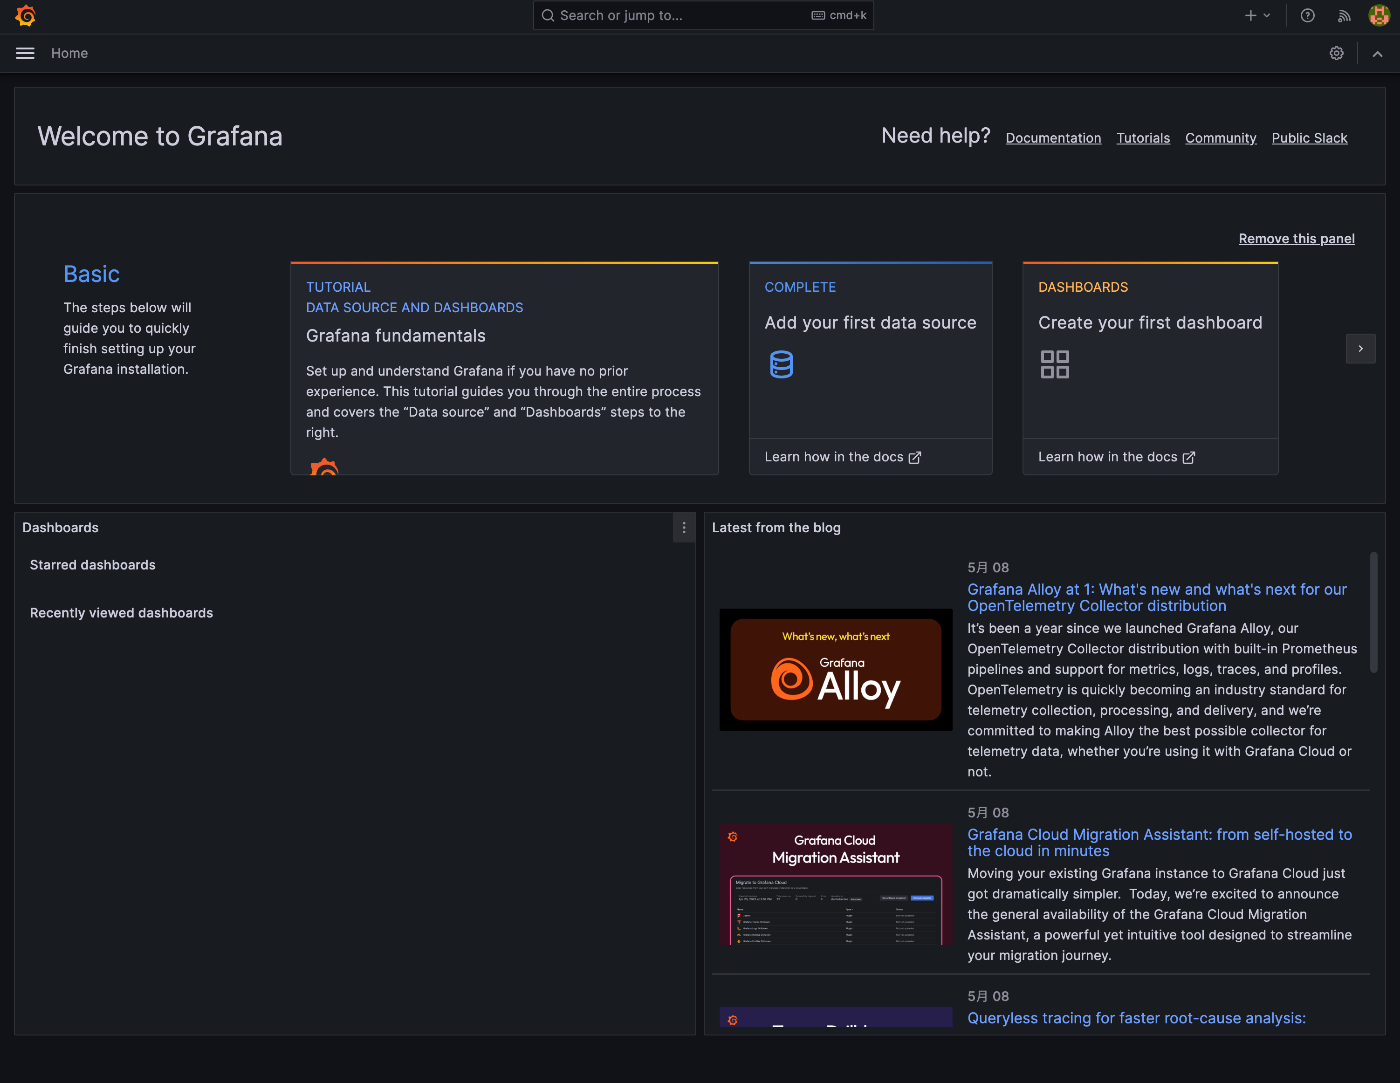
Task: Click the blog panel vertical scrollbar
Action: click(x=1374, y=612)
